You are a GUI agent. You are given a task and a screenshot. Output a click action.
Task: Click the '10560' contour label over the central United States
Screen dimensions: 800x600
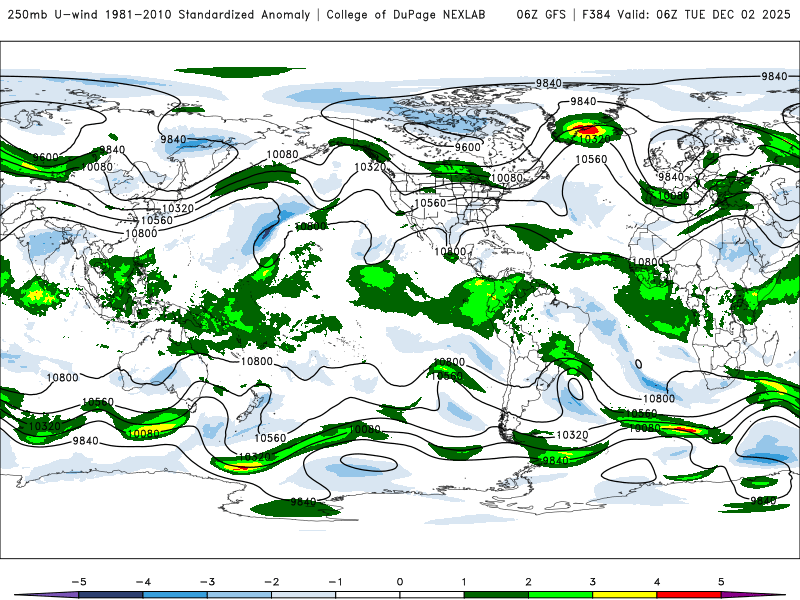[x=430, y=203]
